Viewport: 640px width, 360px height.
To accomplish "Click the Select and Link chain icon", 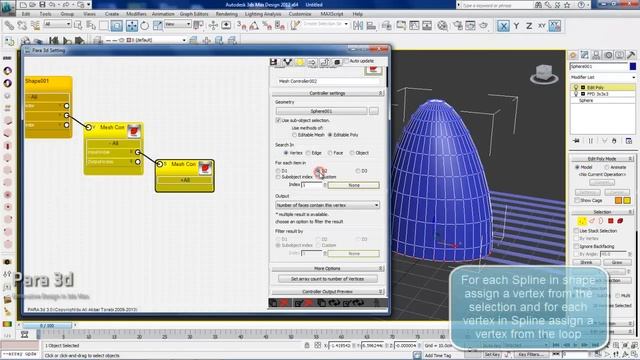I will (9, 26).
